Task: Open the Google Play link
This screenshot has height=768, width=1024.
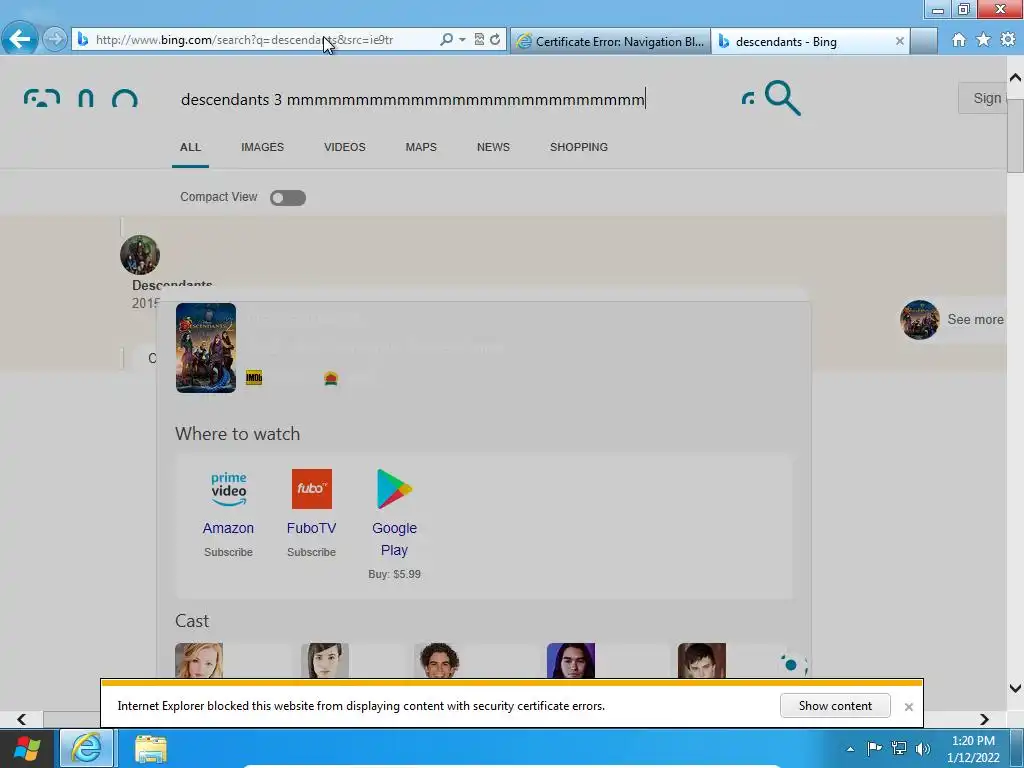Action: [x=394, y=539]
